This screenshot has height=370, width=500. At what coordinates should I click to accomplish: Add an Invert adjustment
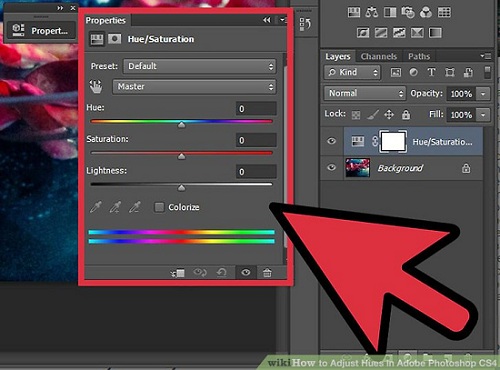[363, 33]
